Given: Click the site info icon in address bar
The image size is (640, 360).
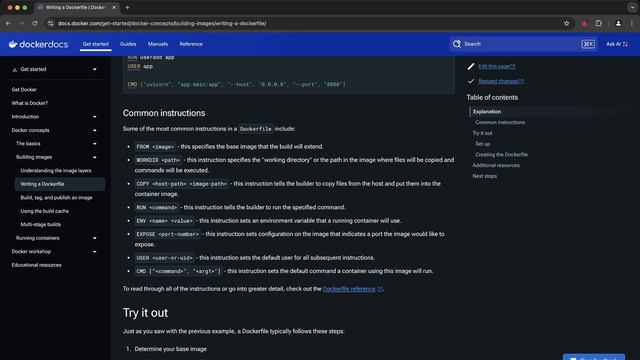Looking at the screenshot, I should (x=50, y=24).
